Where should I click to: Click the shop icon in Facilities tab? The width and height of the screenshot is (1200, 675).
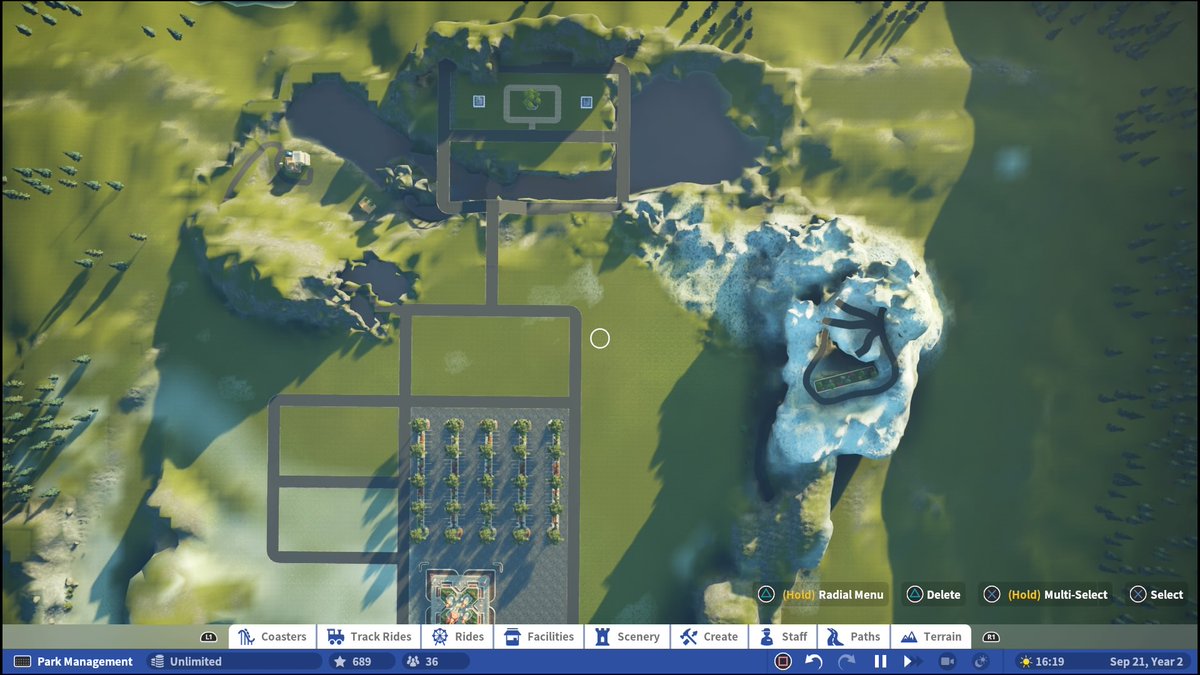tap(512, 637)
